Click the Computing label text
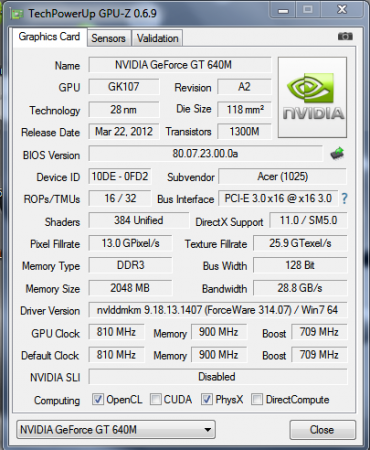Image resolution: width=370 pixels, height=450 pixels. [x=57, y=400]
